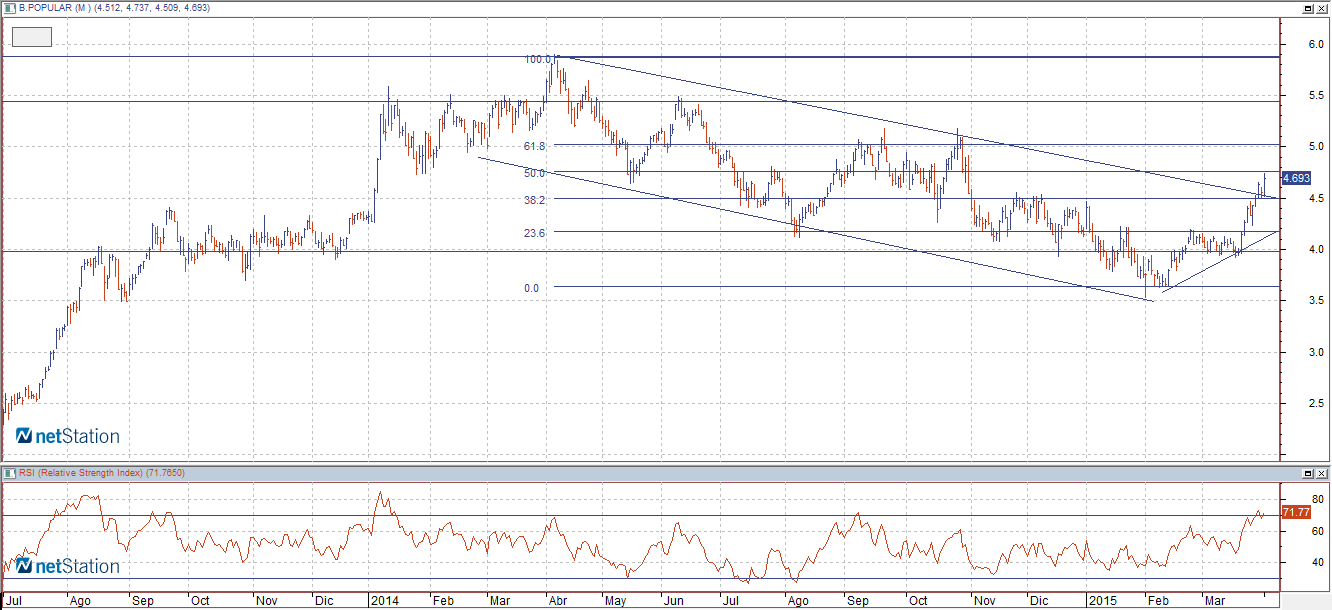Close the B.POPULAR price chart panel
This screenshot has height=610, width=1332.
tap(1321, 8)
